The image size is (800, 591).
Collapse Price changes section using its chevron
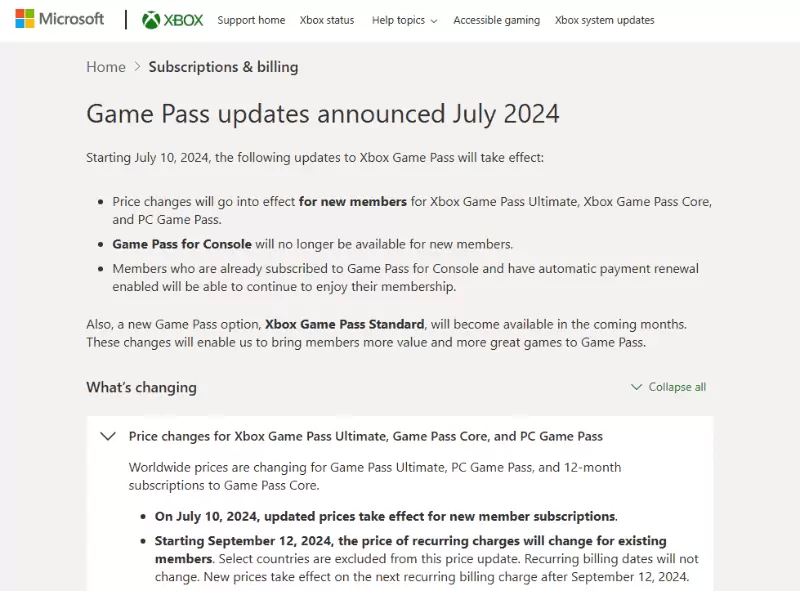[108, 436]
